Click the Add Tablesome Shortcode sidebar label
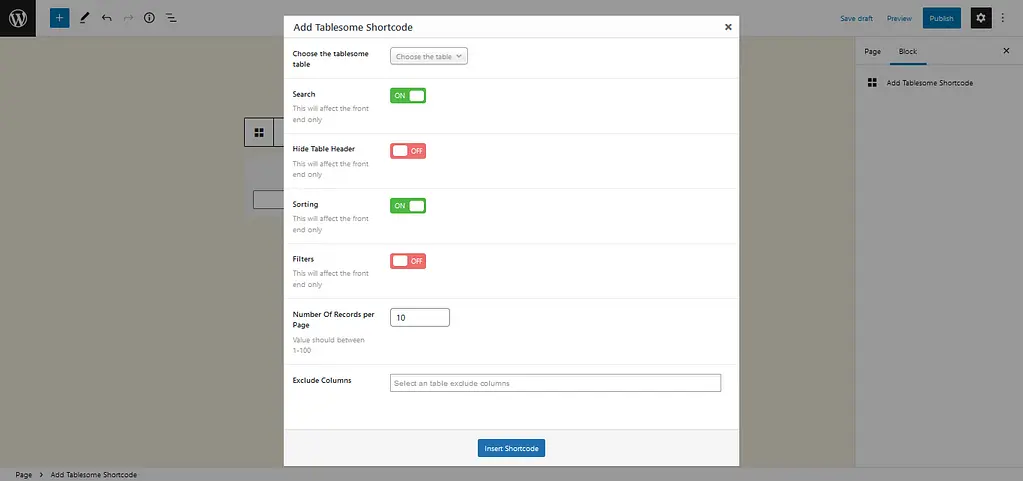 click(x=930, y=83)
